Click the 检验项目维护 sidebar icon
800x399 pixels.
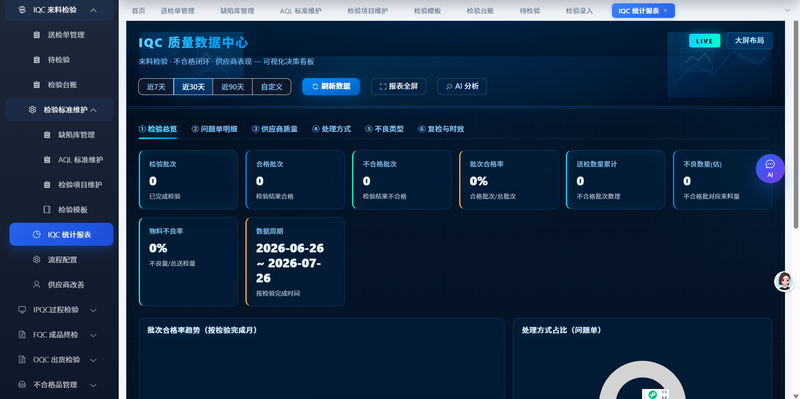point(47,185)
